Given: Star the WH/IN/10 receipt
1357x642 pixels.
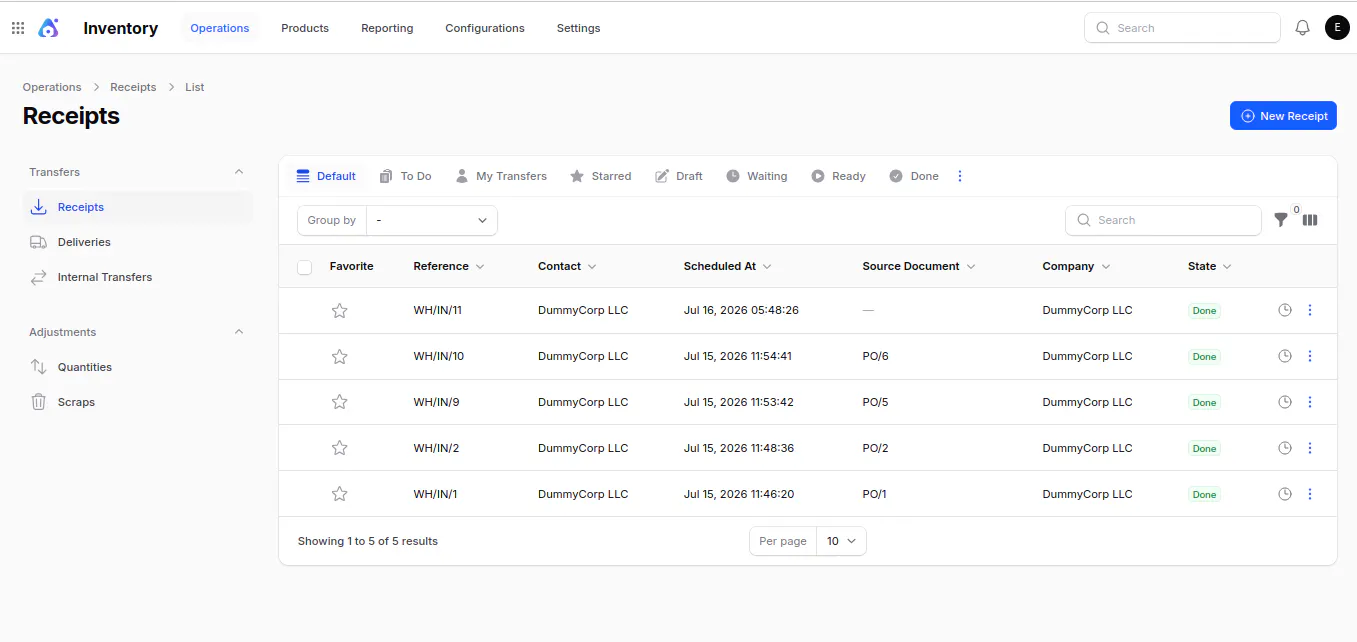Looking at the screenshot, I should [340, 357].
